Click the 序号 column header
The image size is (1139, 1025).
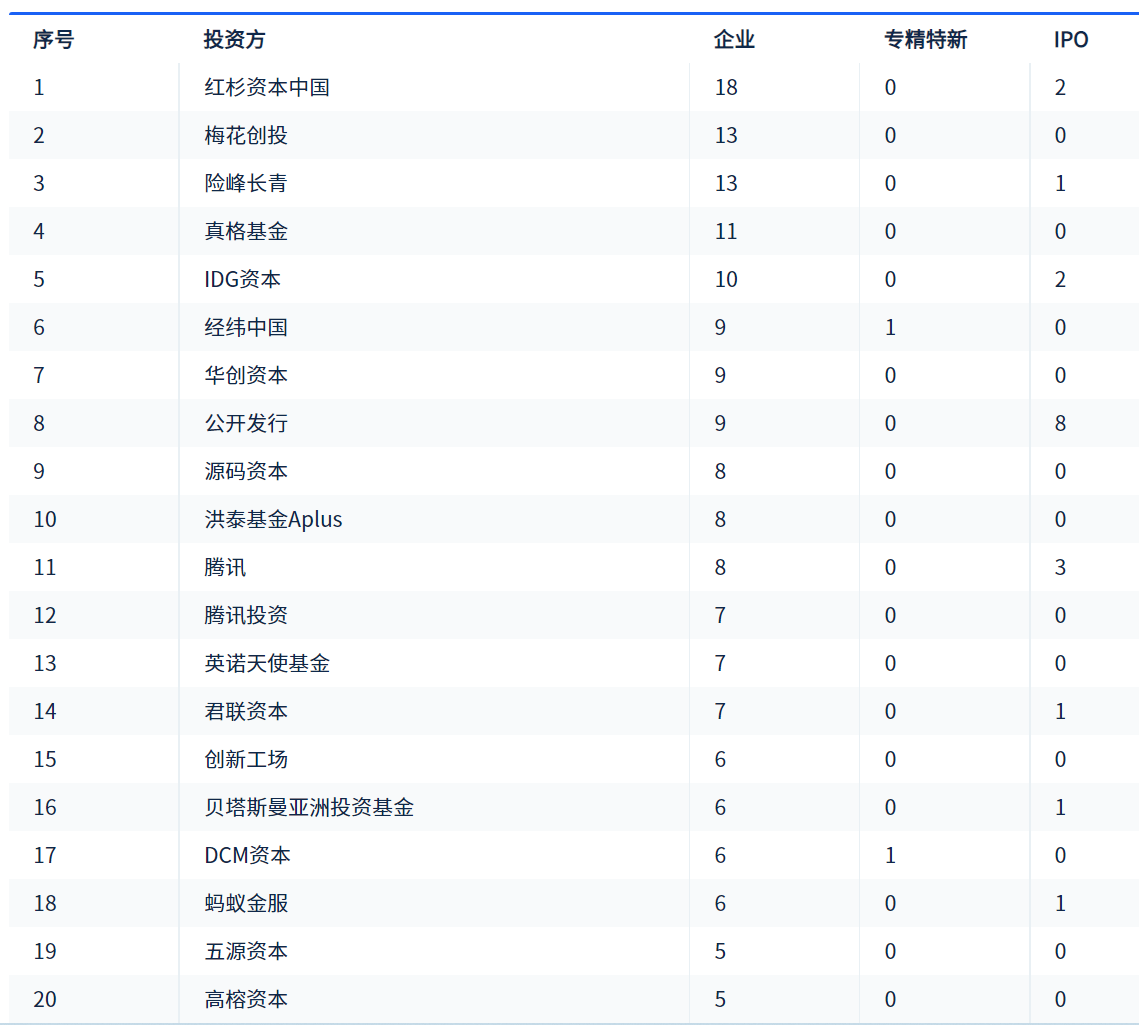point(53,39)
